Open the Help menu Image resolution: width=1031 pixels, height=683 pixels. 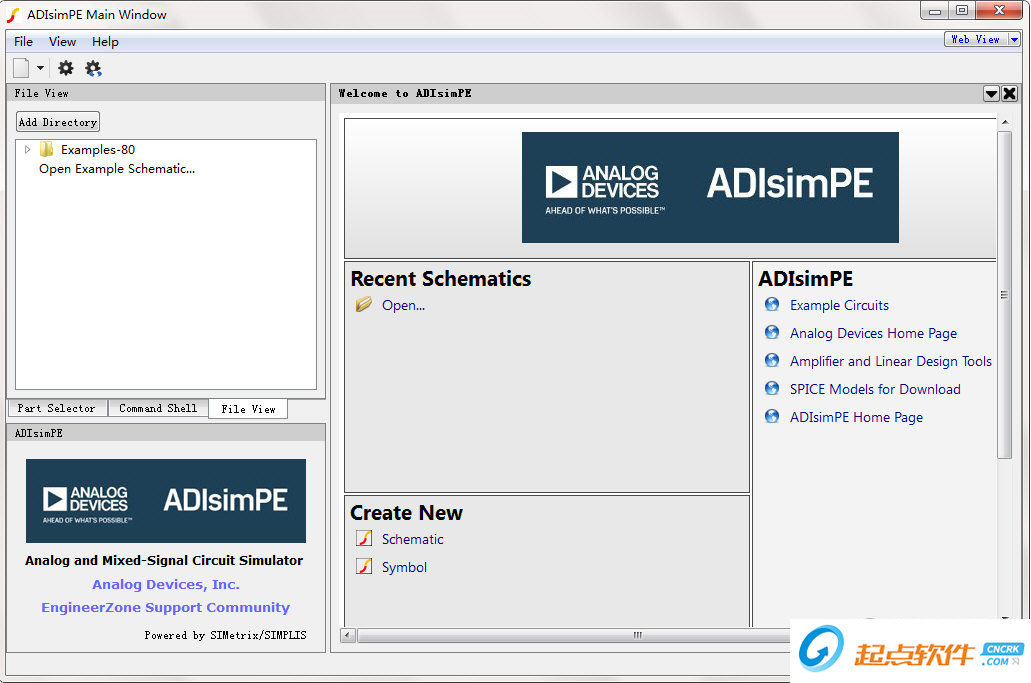105,41
